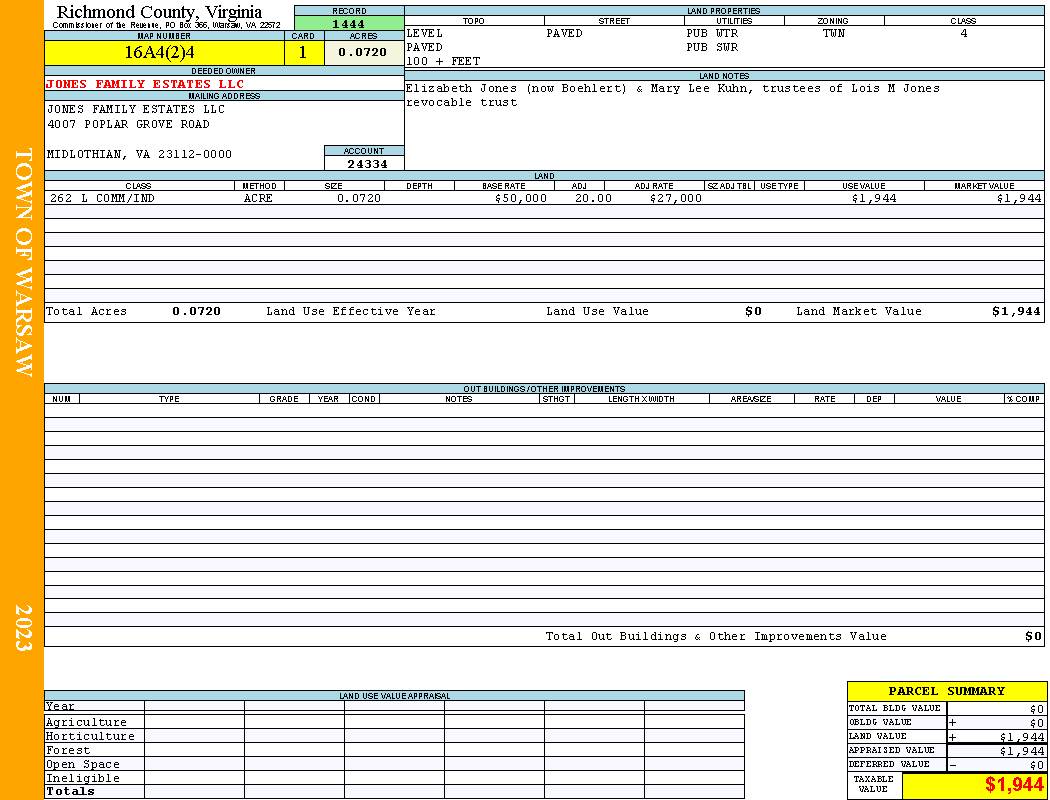
Task: Click the method value ACRE
Action: click(x=258, y=199)
